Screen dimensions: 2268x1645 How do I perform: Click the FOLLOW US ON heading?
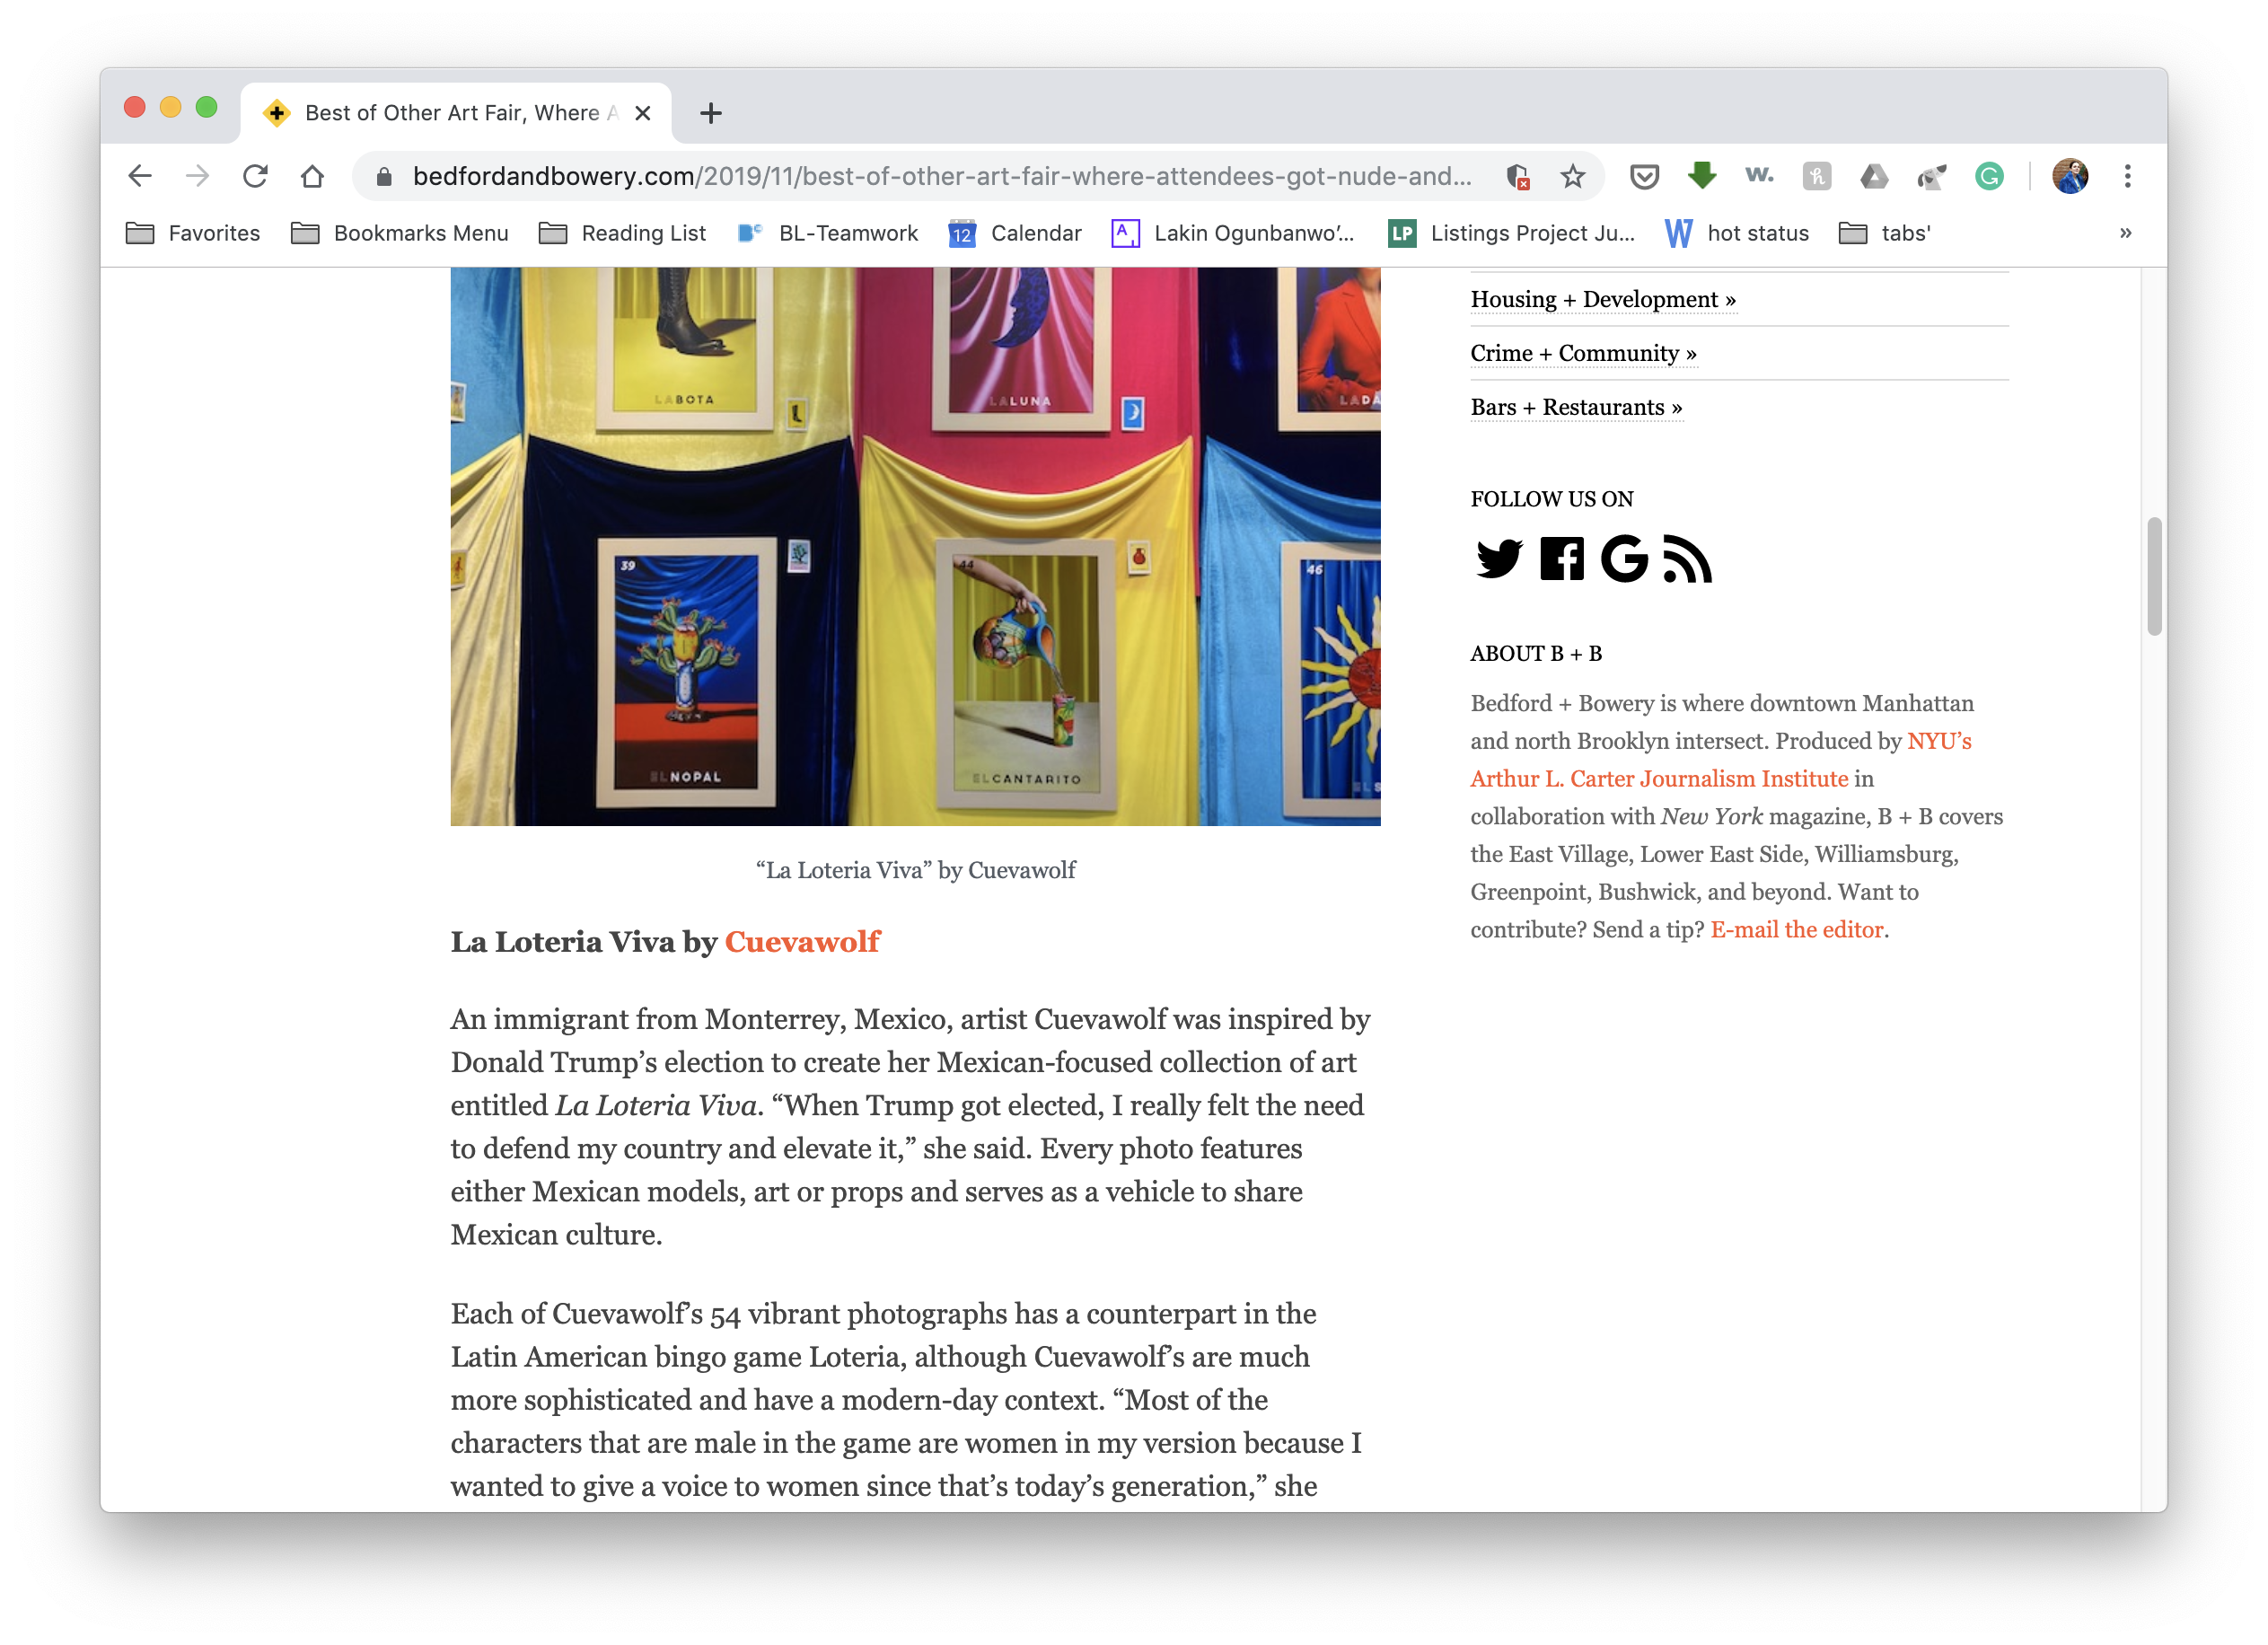pos(1551,499)
